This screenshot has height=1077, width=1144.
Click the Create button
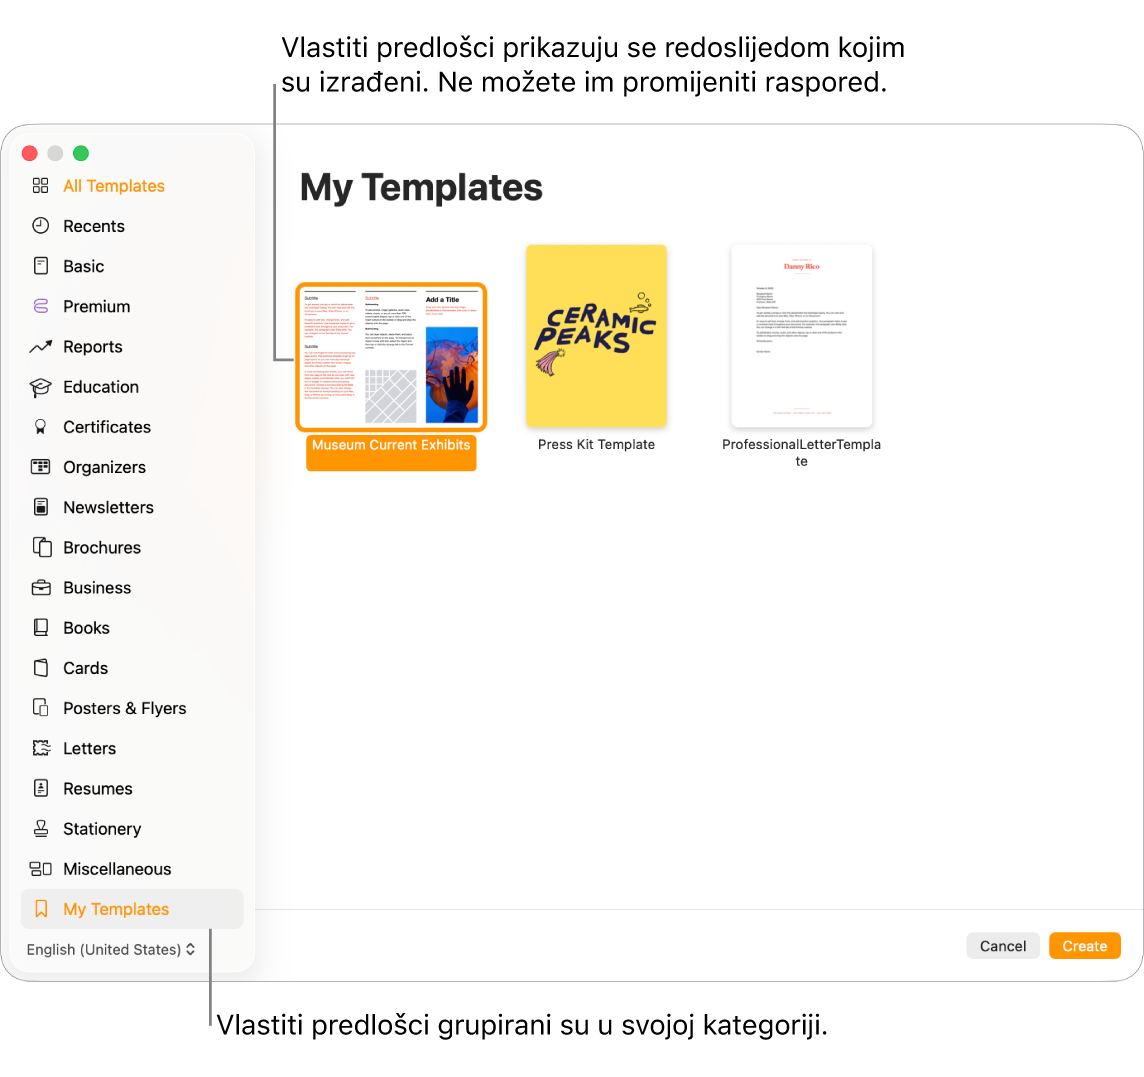pos(1084,945)
